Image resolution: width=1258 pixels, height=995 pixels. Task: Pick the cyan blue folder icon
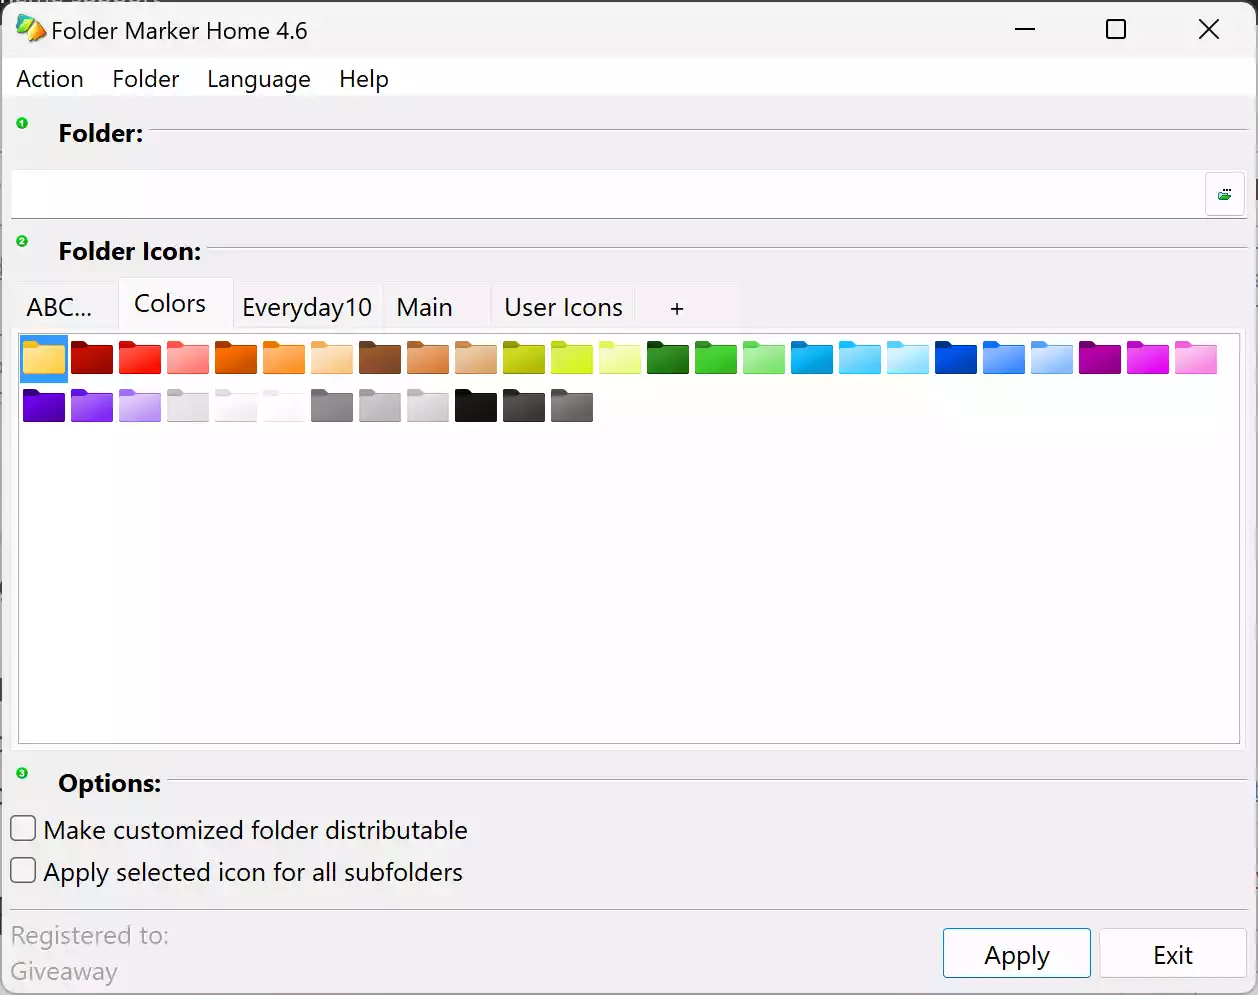tap(812, 359)
